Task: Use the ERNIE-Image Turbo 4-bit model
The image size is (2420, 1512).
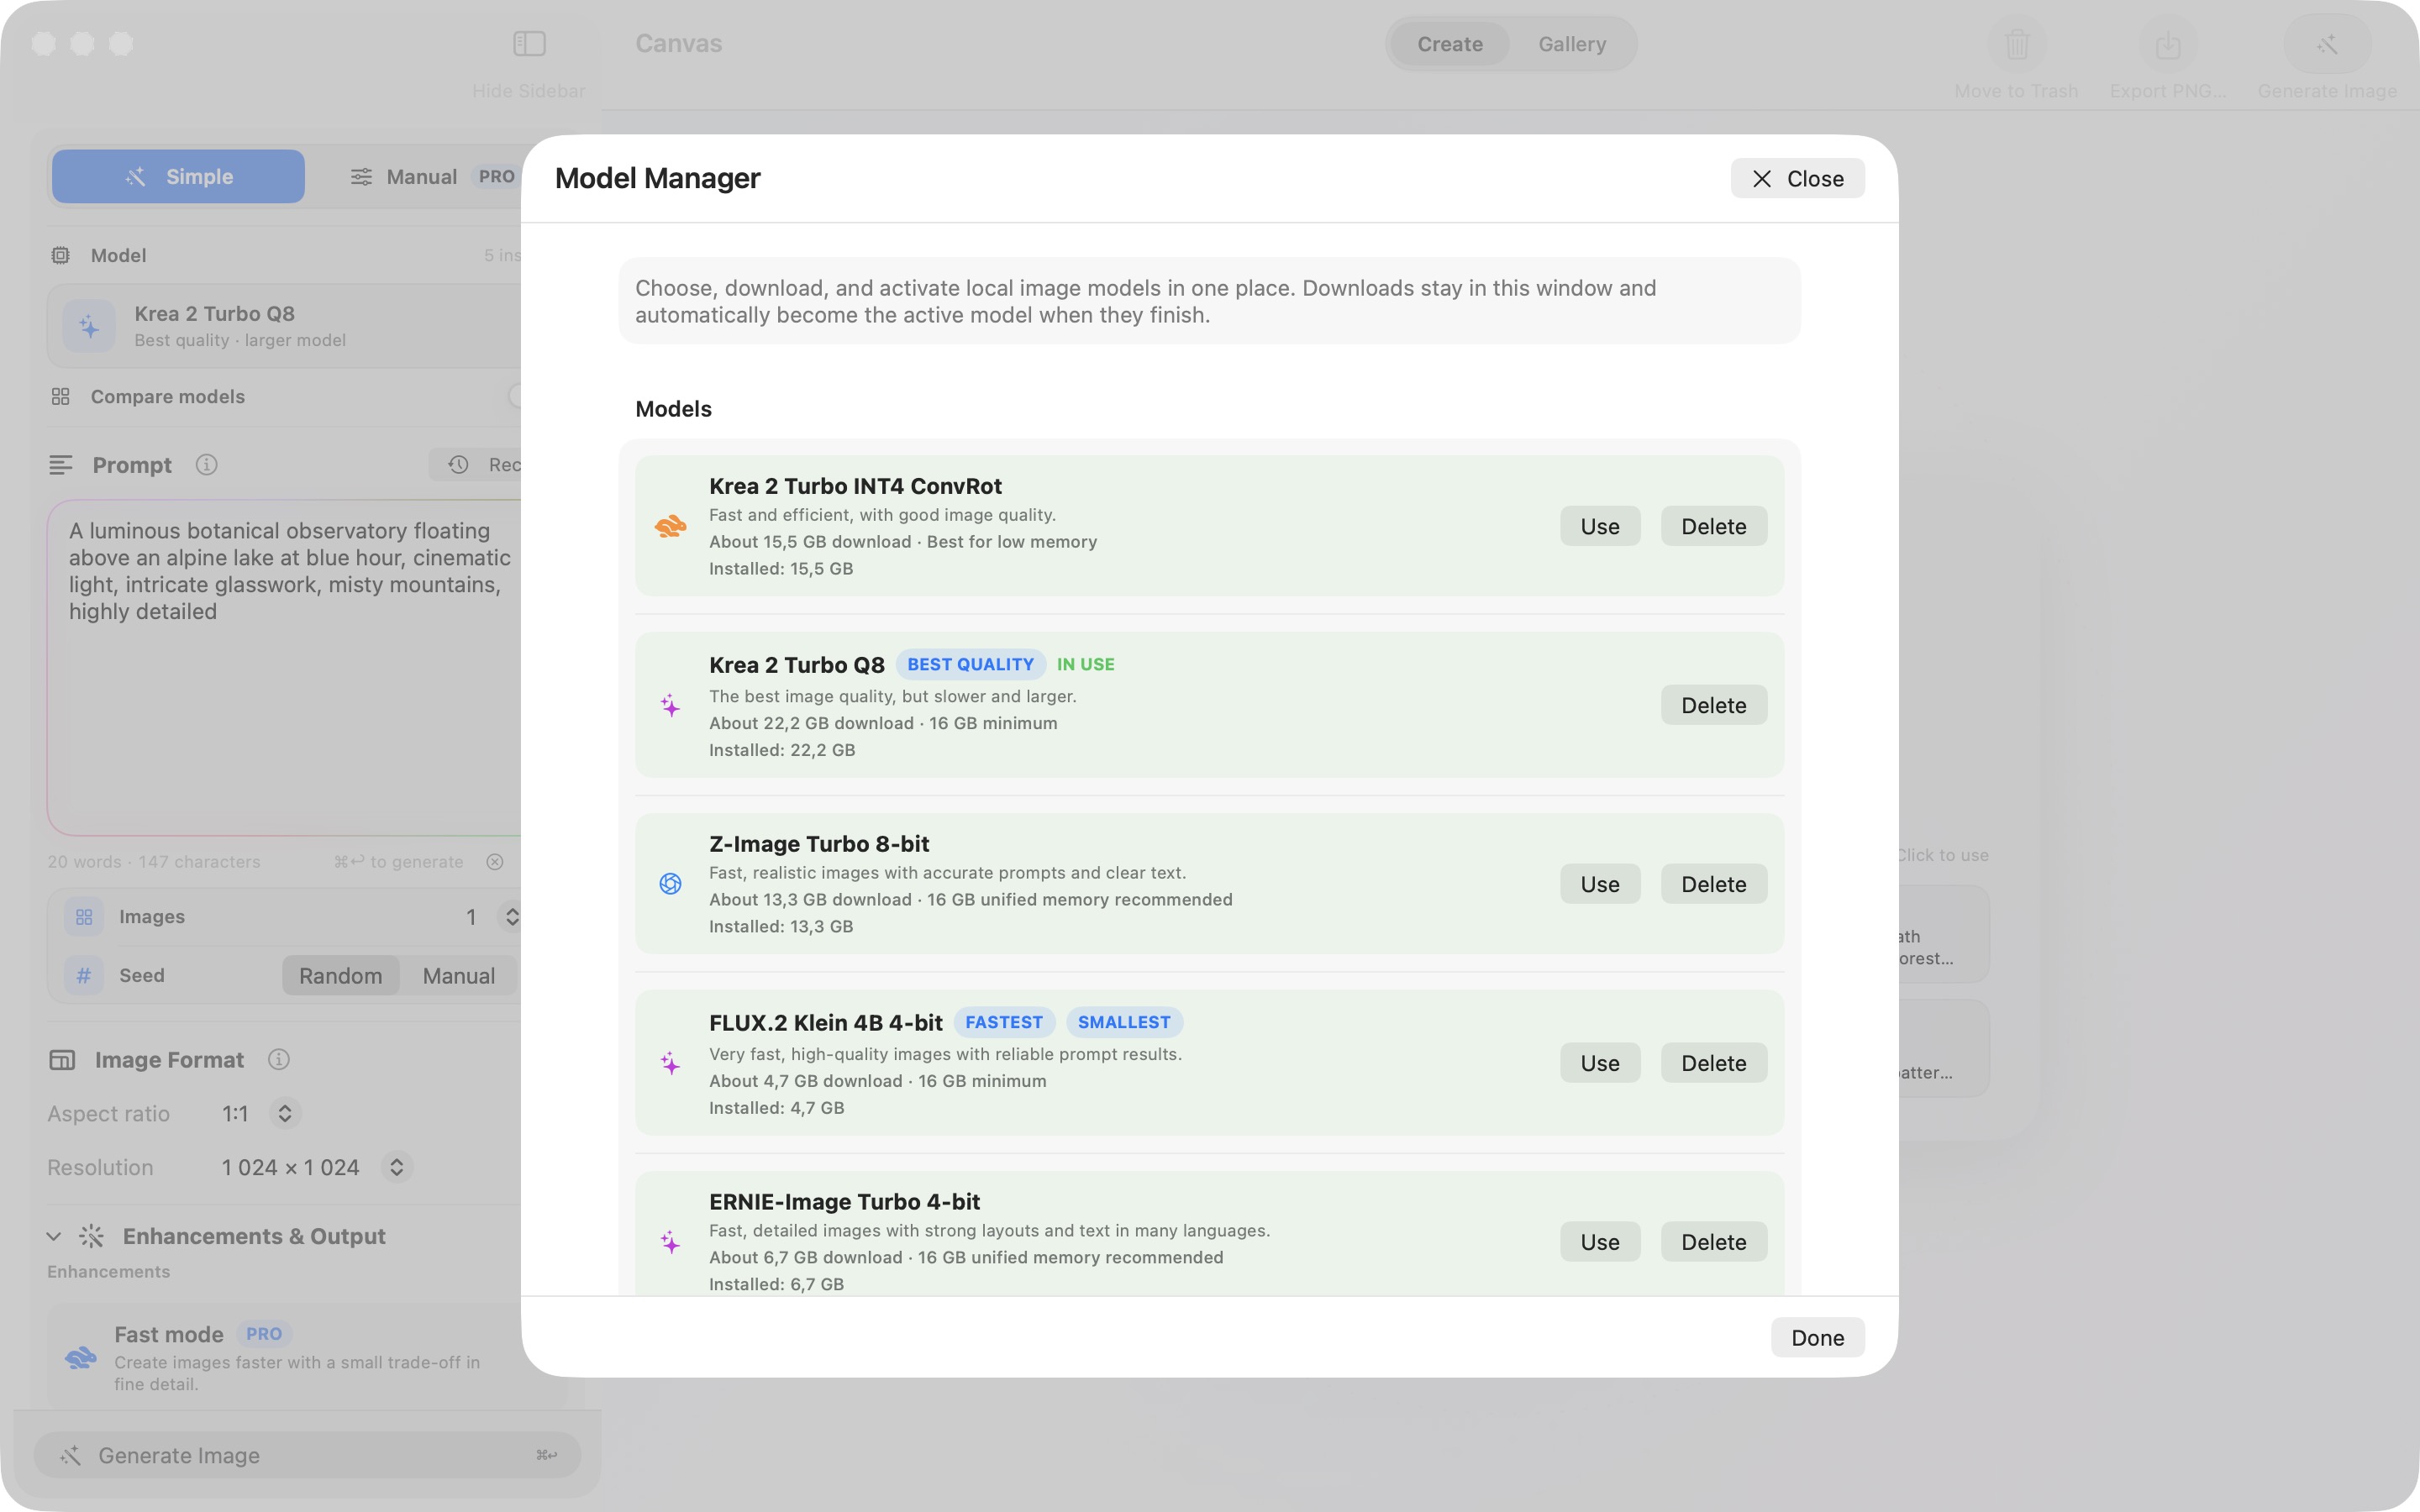Action: click(1600, 1242)
